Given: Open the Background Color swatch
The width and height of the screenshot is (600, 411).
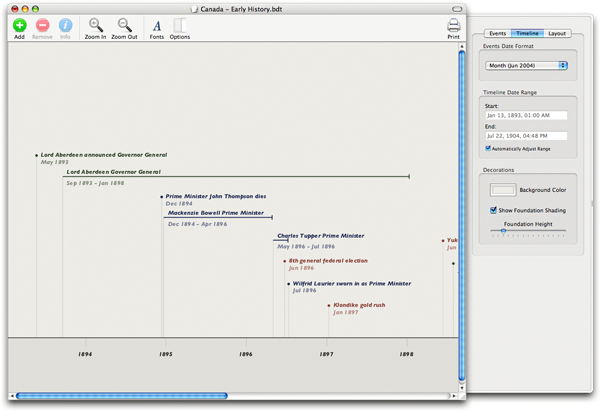Looking at the screenshot, I should (503, 190).
